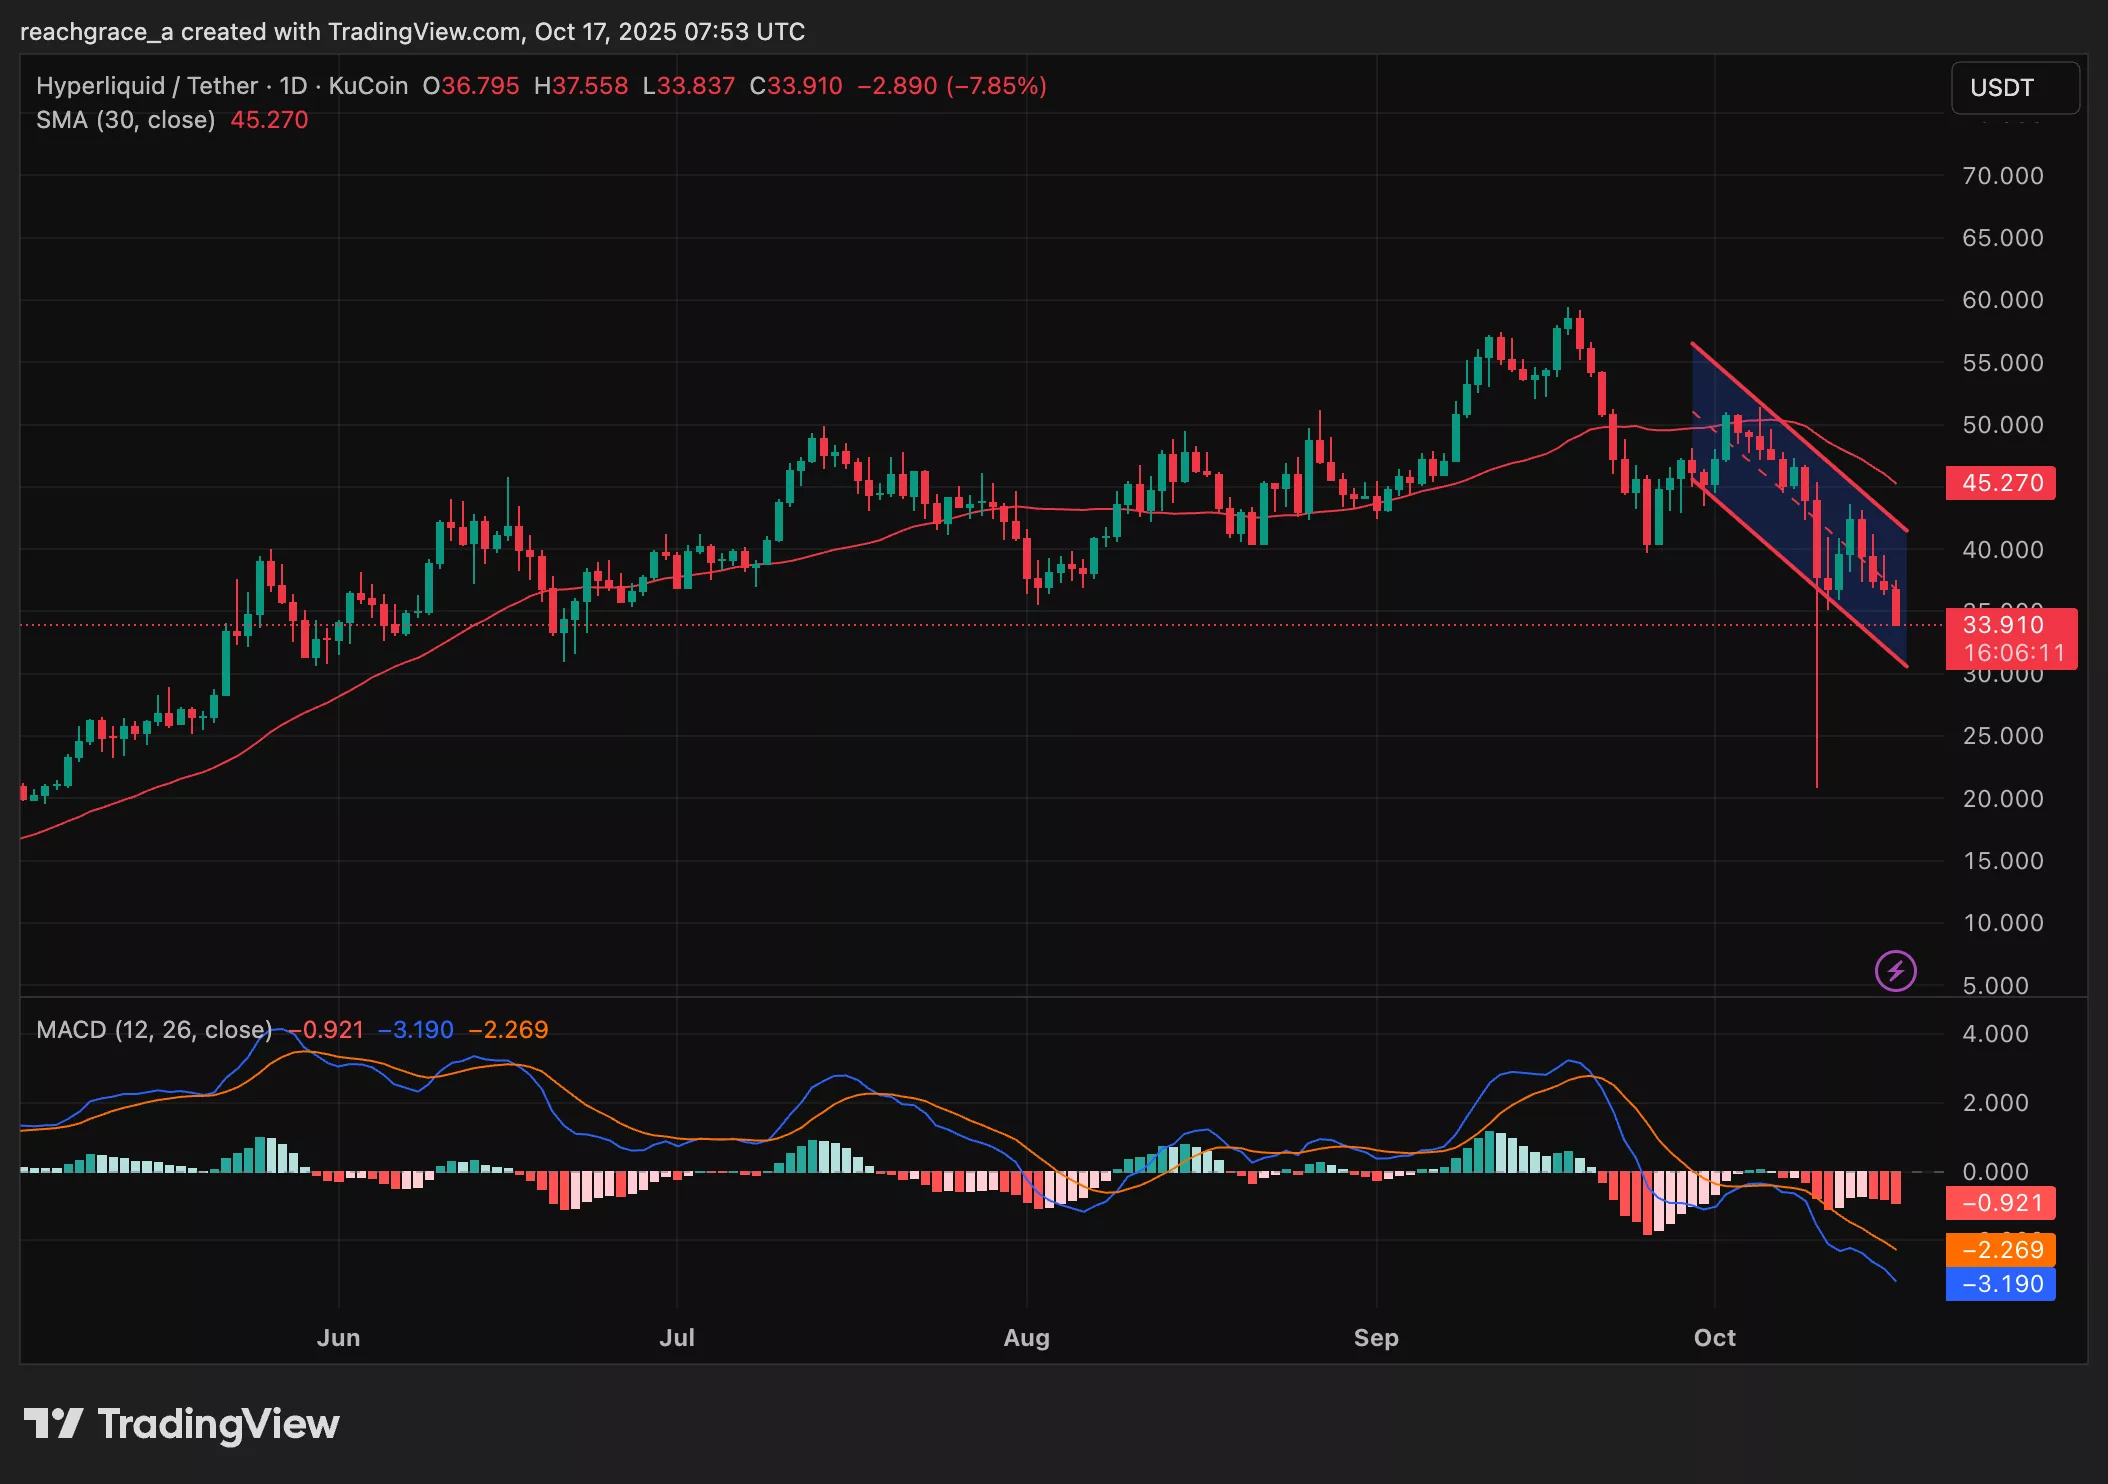Click the countdown timer below the price label
Image resolution: width=2108 pixels, height=1484 pixels.
pyautogui.click(x=2012, y=653)
